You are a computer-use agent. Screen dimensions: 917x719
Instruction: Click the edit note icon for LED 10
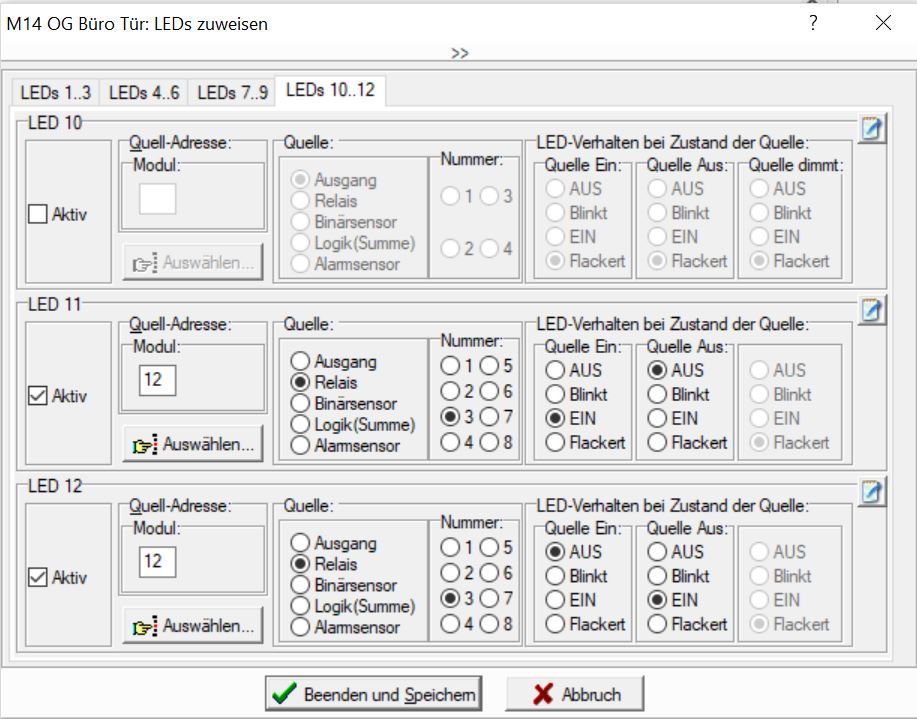click(872, 130)
